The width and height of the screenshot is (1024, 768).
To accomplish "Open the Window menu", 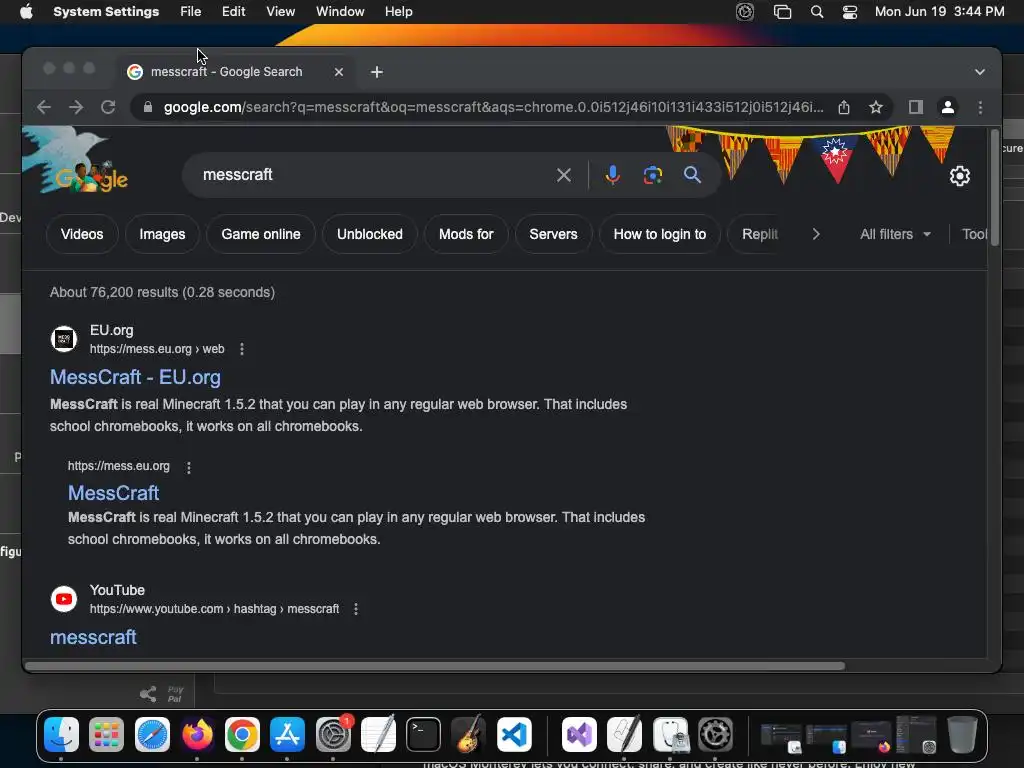I will point(340,12).
